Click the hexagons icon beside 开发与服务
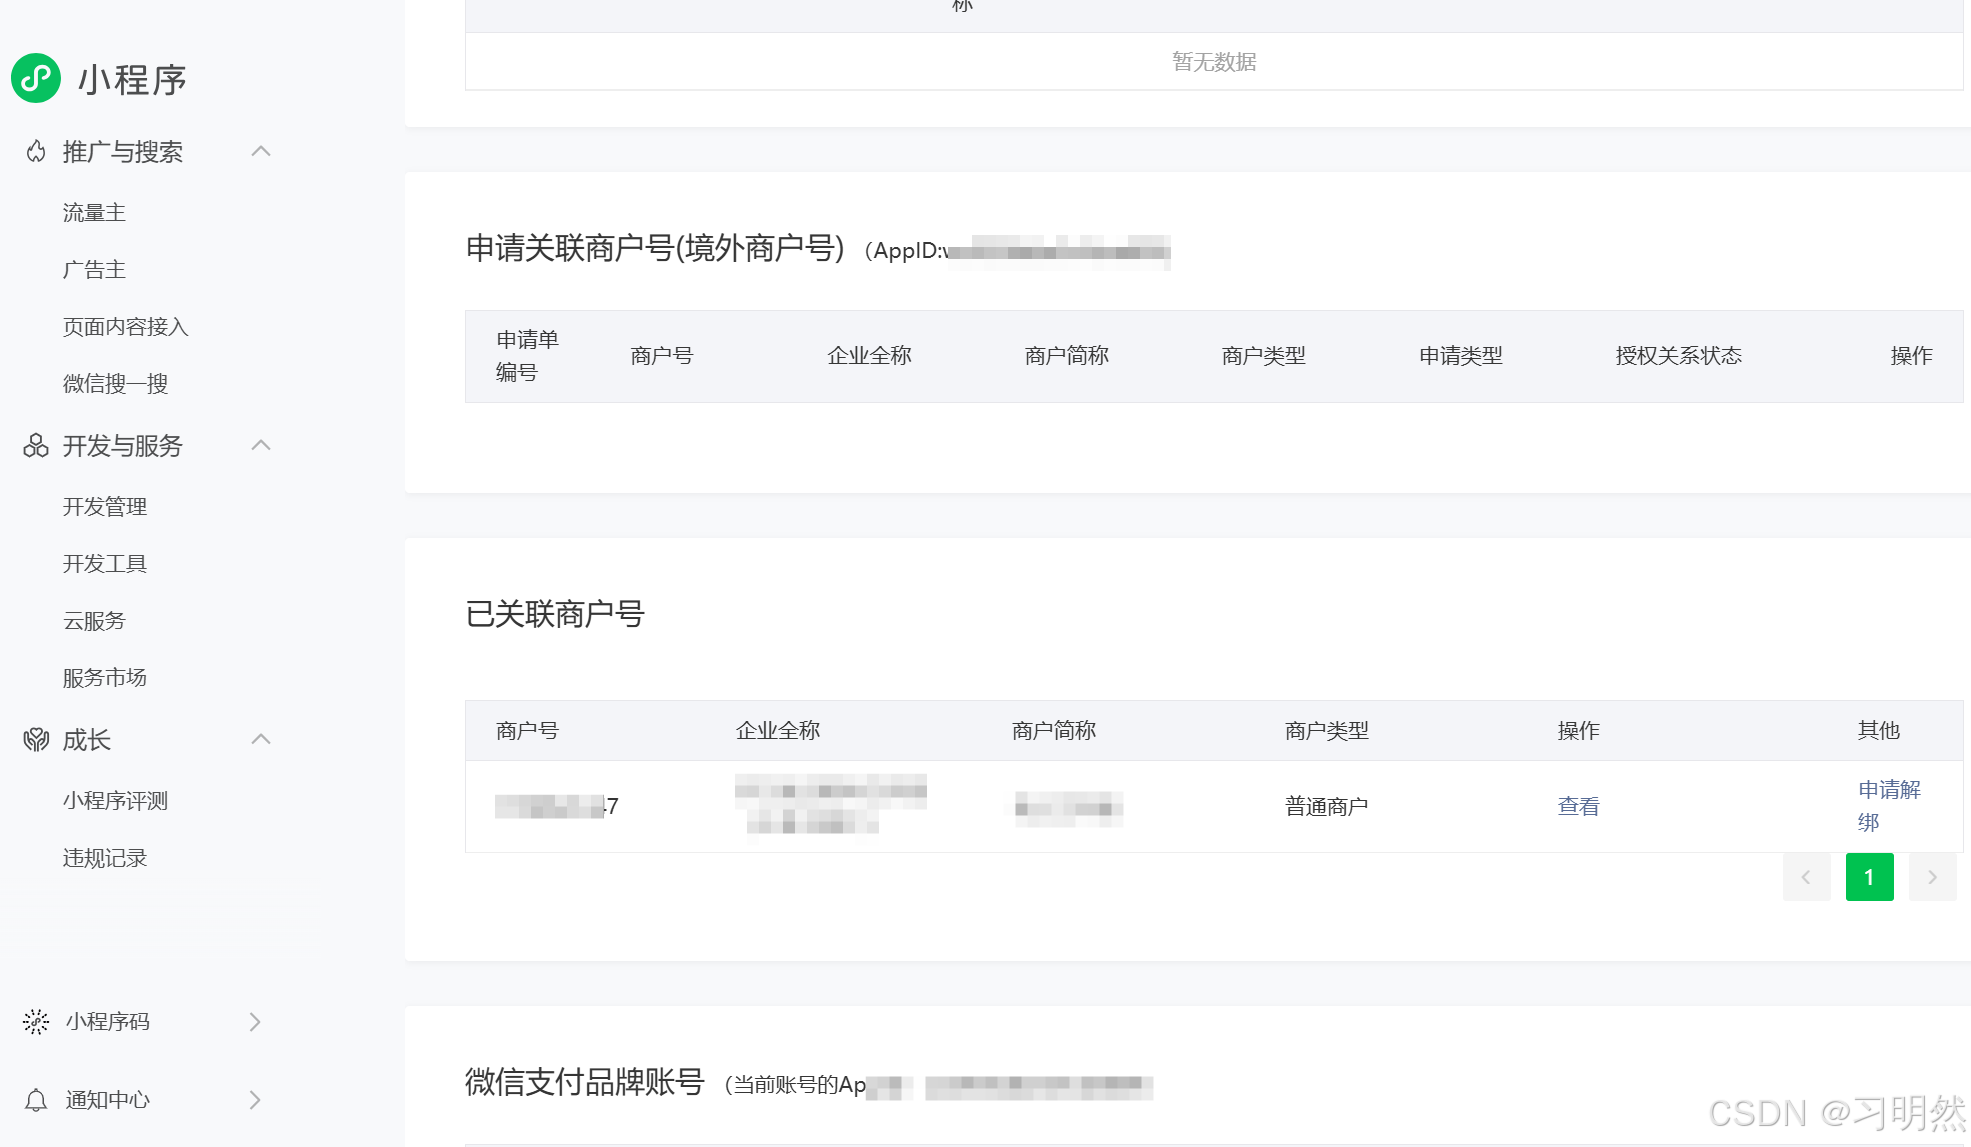Screen dimensions: 1971x1147 [x=36, y=446]
